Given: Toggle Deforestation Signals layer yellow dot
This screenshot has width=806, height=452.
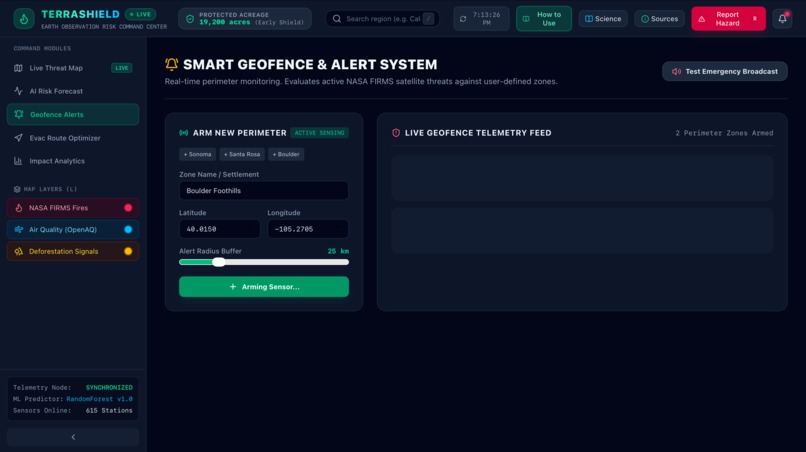Looking at the screenshot, I should point(128,251).
